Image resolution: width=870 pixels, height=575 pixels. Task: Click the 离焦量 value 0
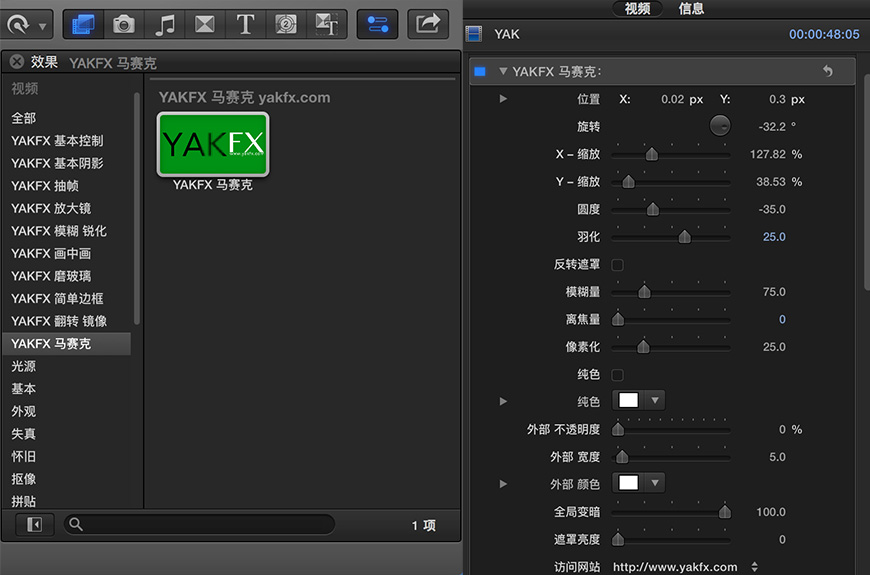click(x=782, y=319)
